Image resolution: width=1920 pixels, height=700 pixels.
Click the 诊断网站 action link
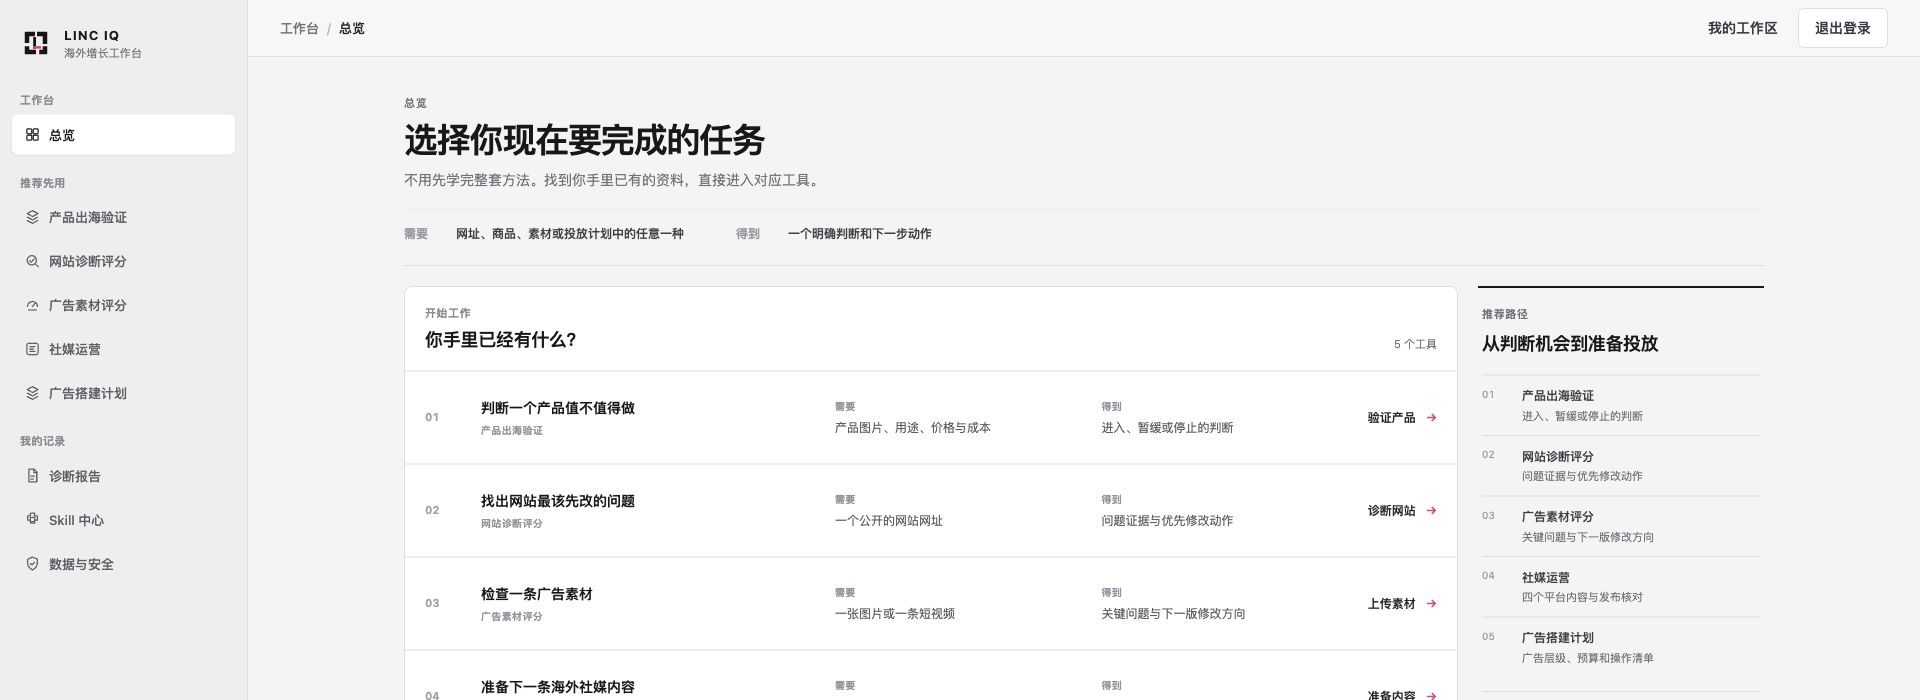[x=1402, y=511]
